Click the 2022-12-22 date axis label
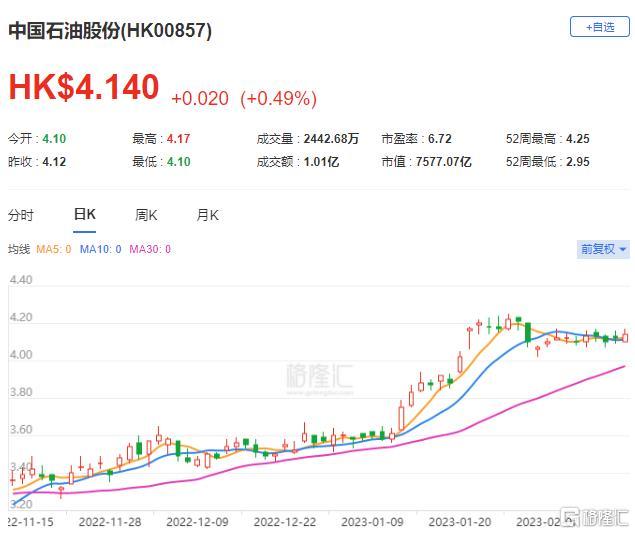The image size is (635, 534). coord(285,521)
